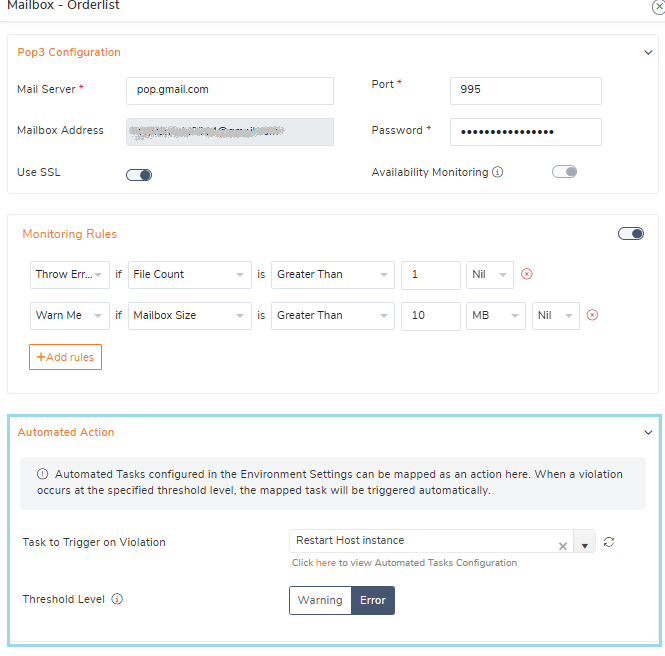Image resolution: width=665 pixels, height=656 pixels.
Task: Click the Add rules button
Action: [x=65, y=357]
